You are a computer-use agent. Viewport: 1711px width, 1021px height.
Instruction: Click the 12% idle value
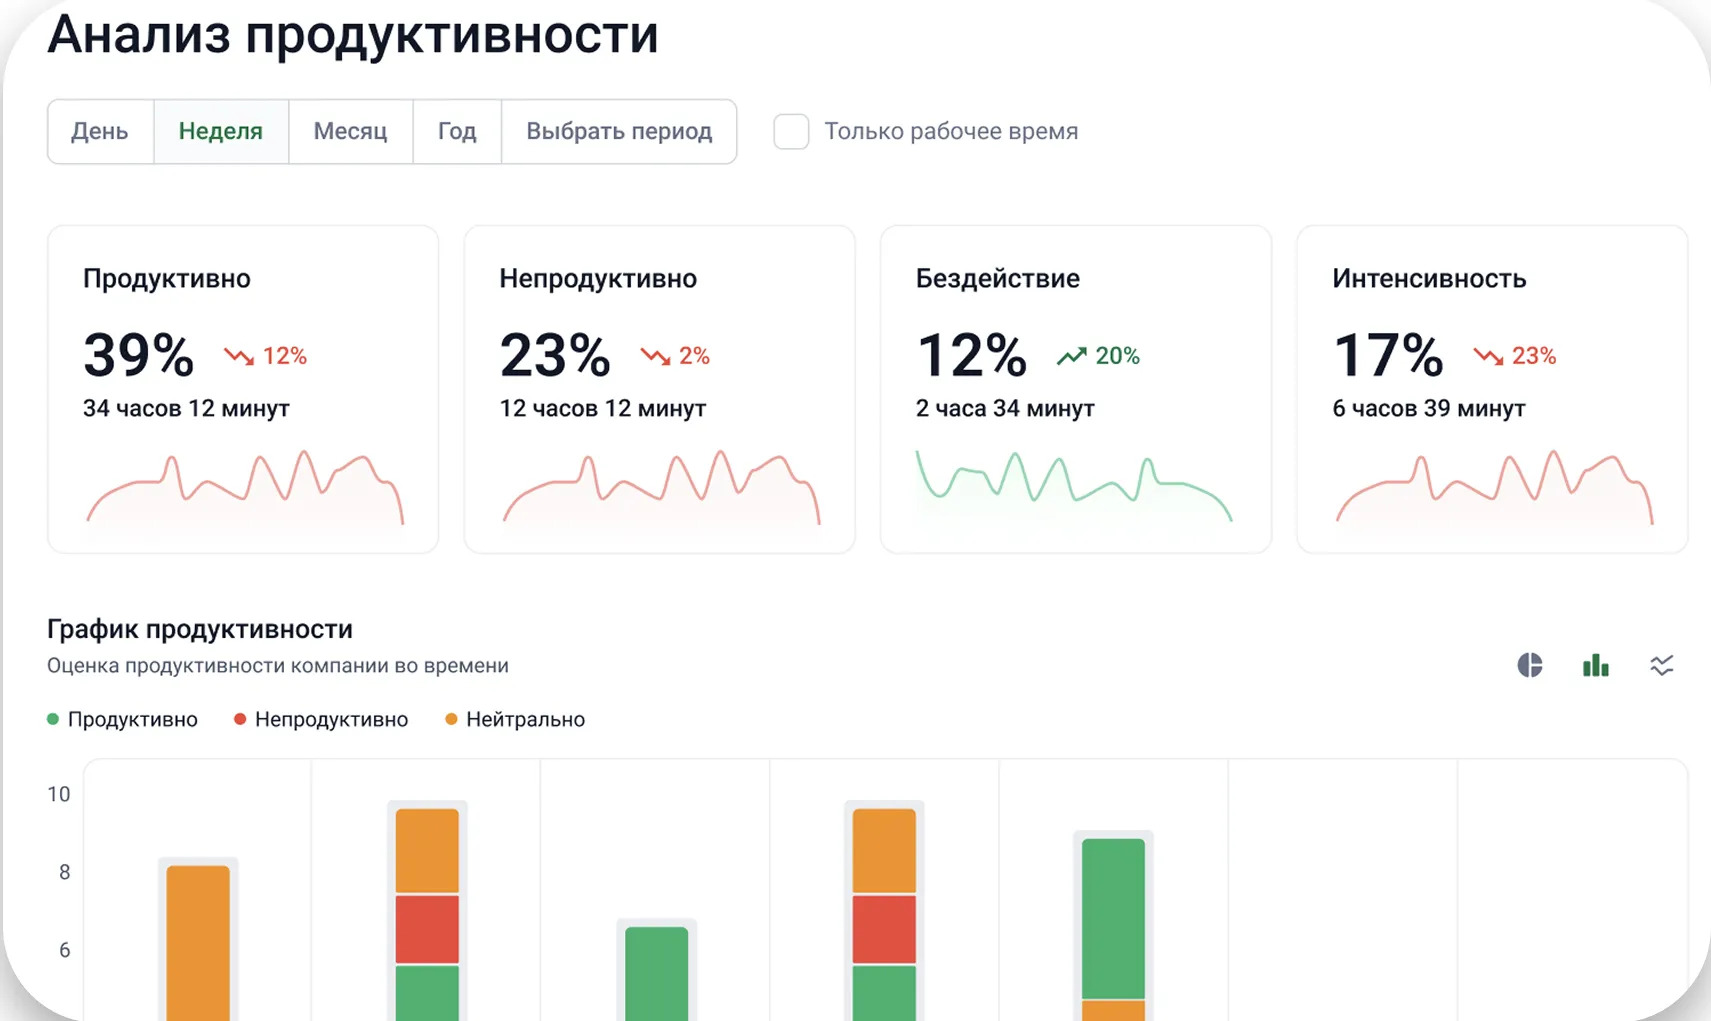971,355
